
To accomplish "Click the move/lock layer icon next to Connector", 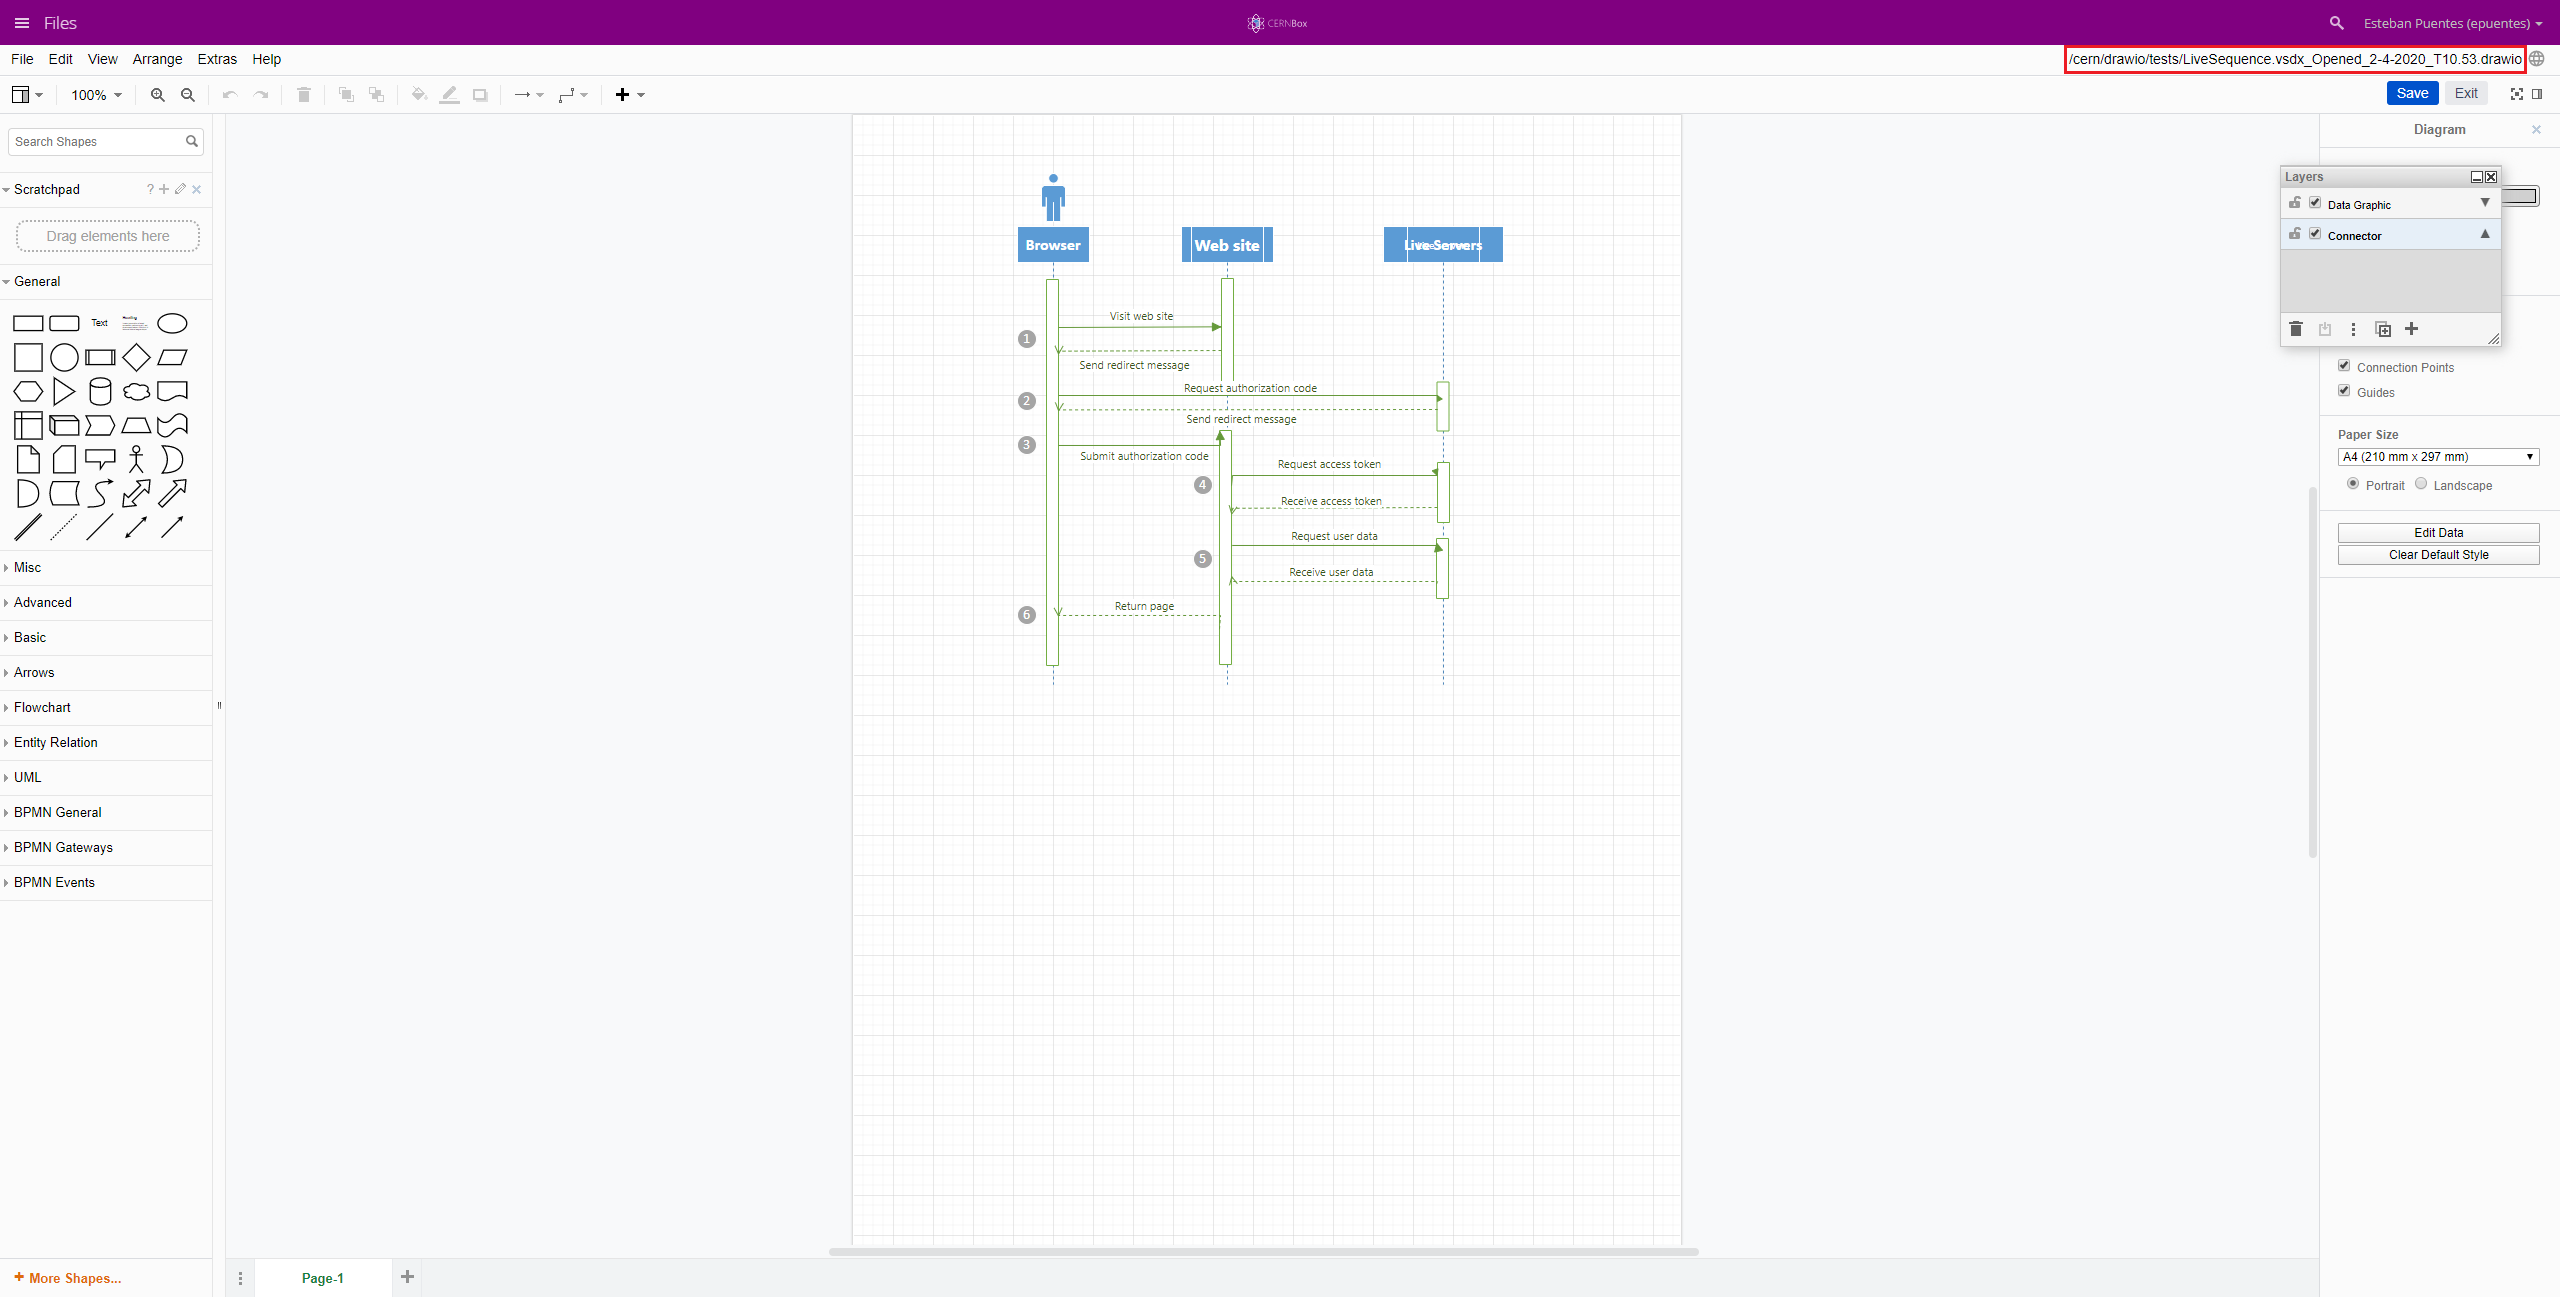I will click(x=2295, y=233).
